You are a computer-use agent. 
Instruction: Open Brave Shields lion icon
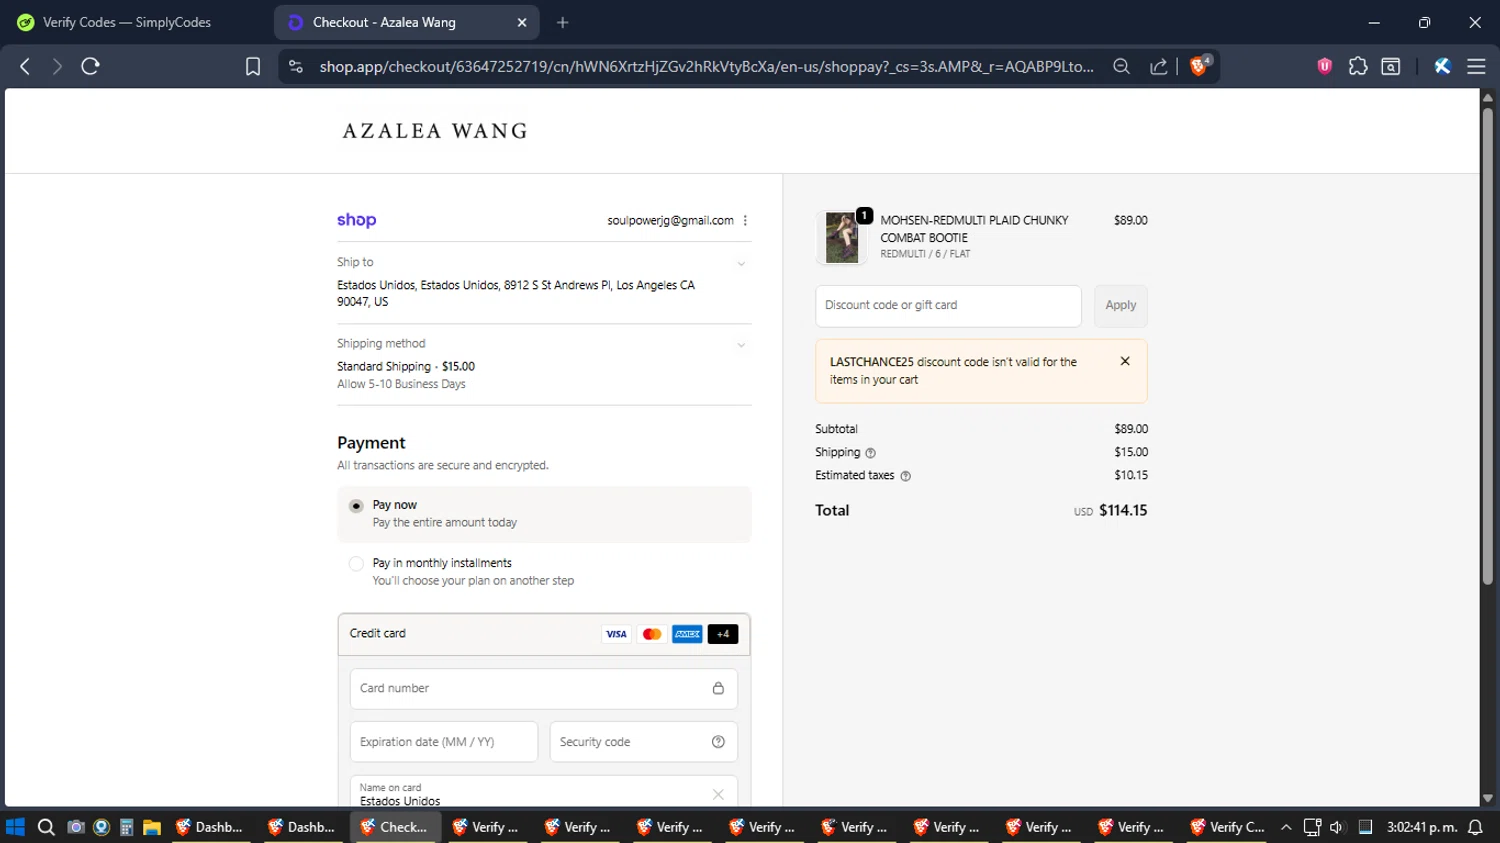(x=1200, y=66)
